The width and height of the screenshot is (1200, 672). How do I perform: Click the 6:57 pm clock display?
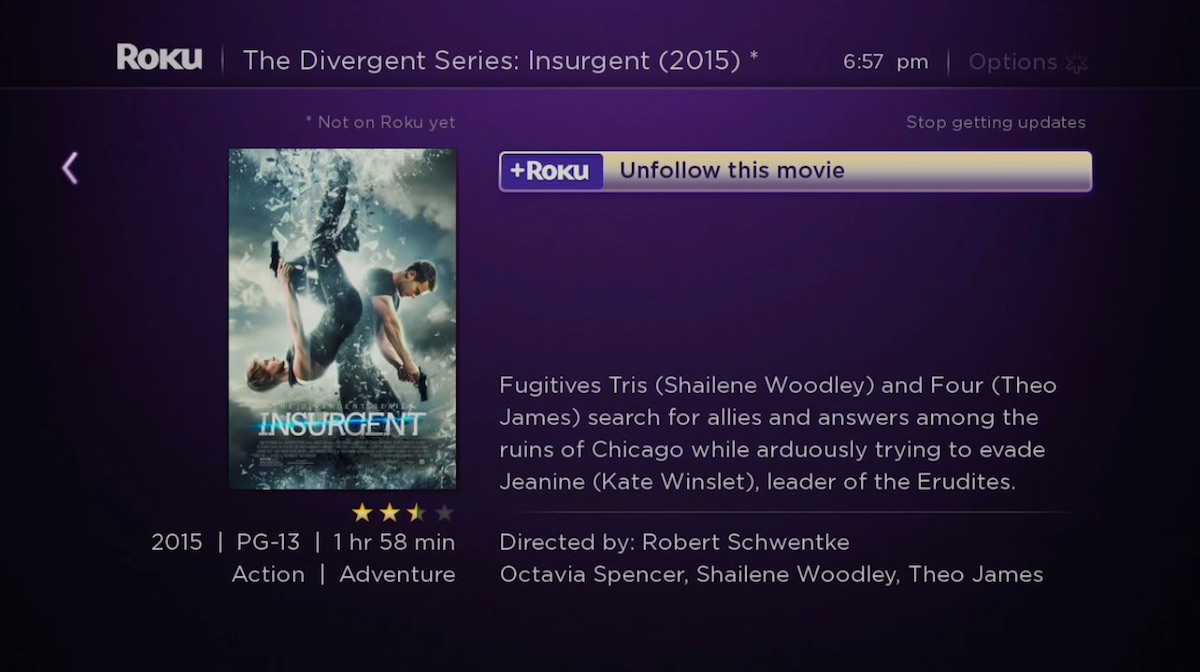tap(885, 62)
